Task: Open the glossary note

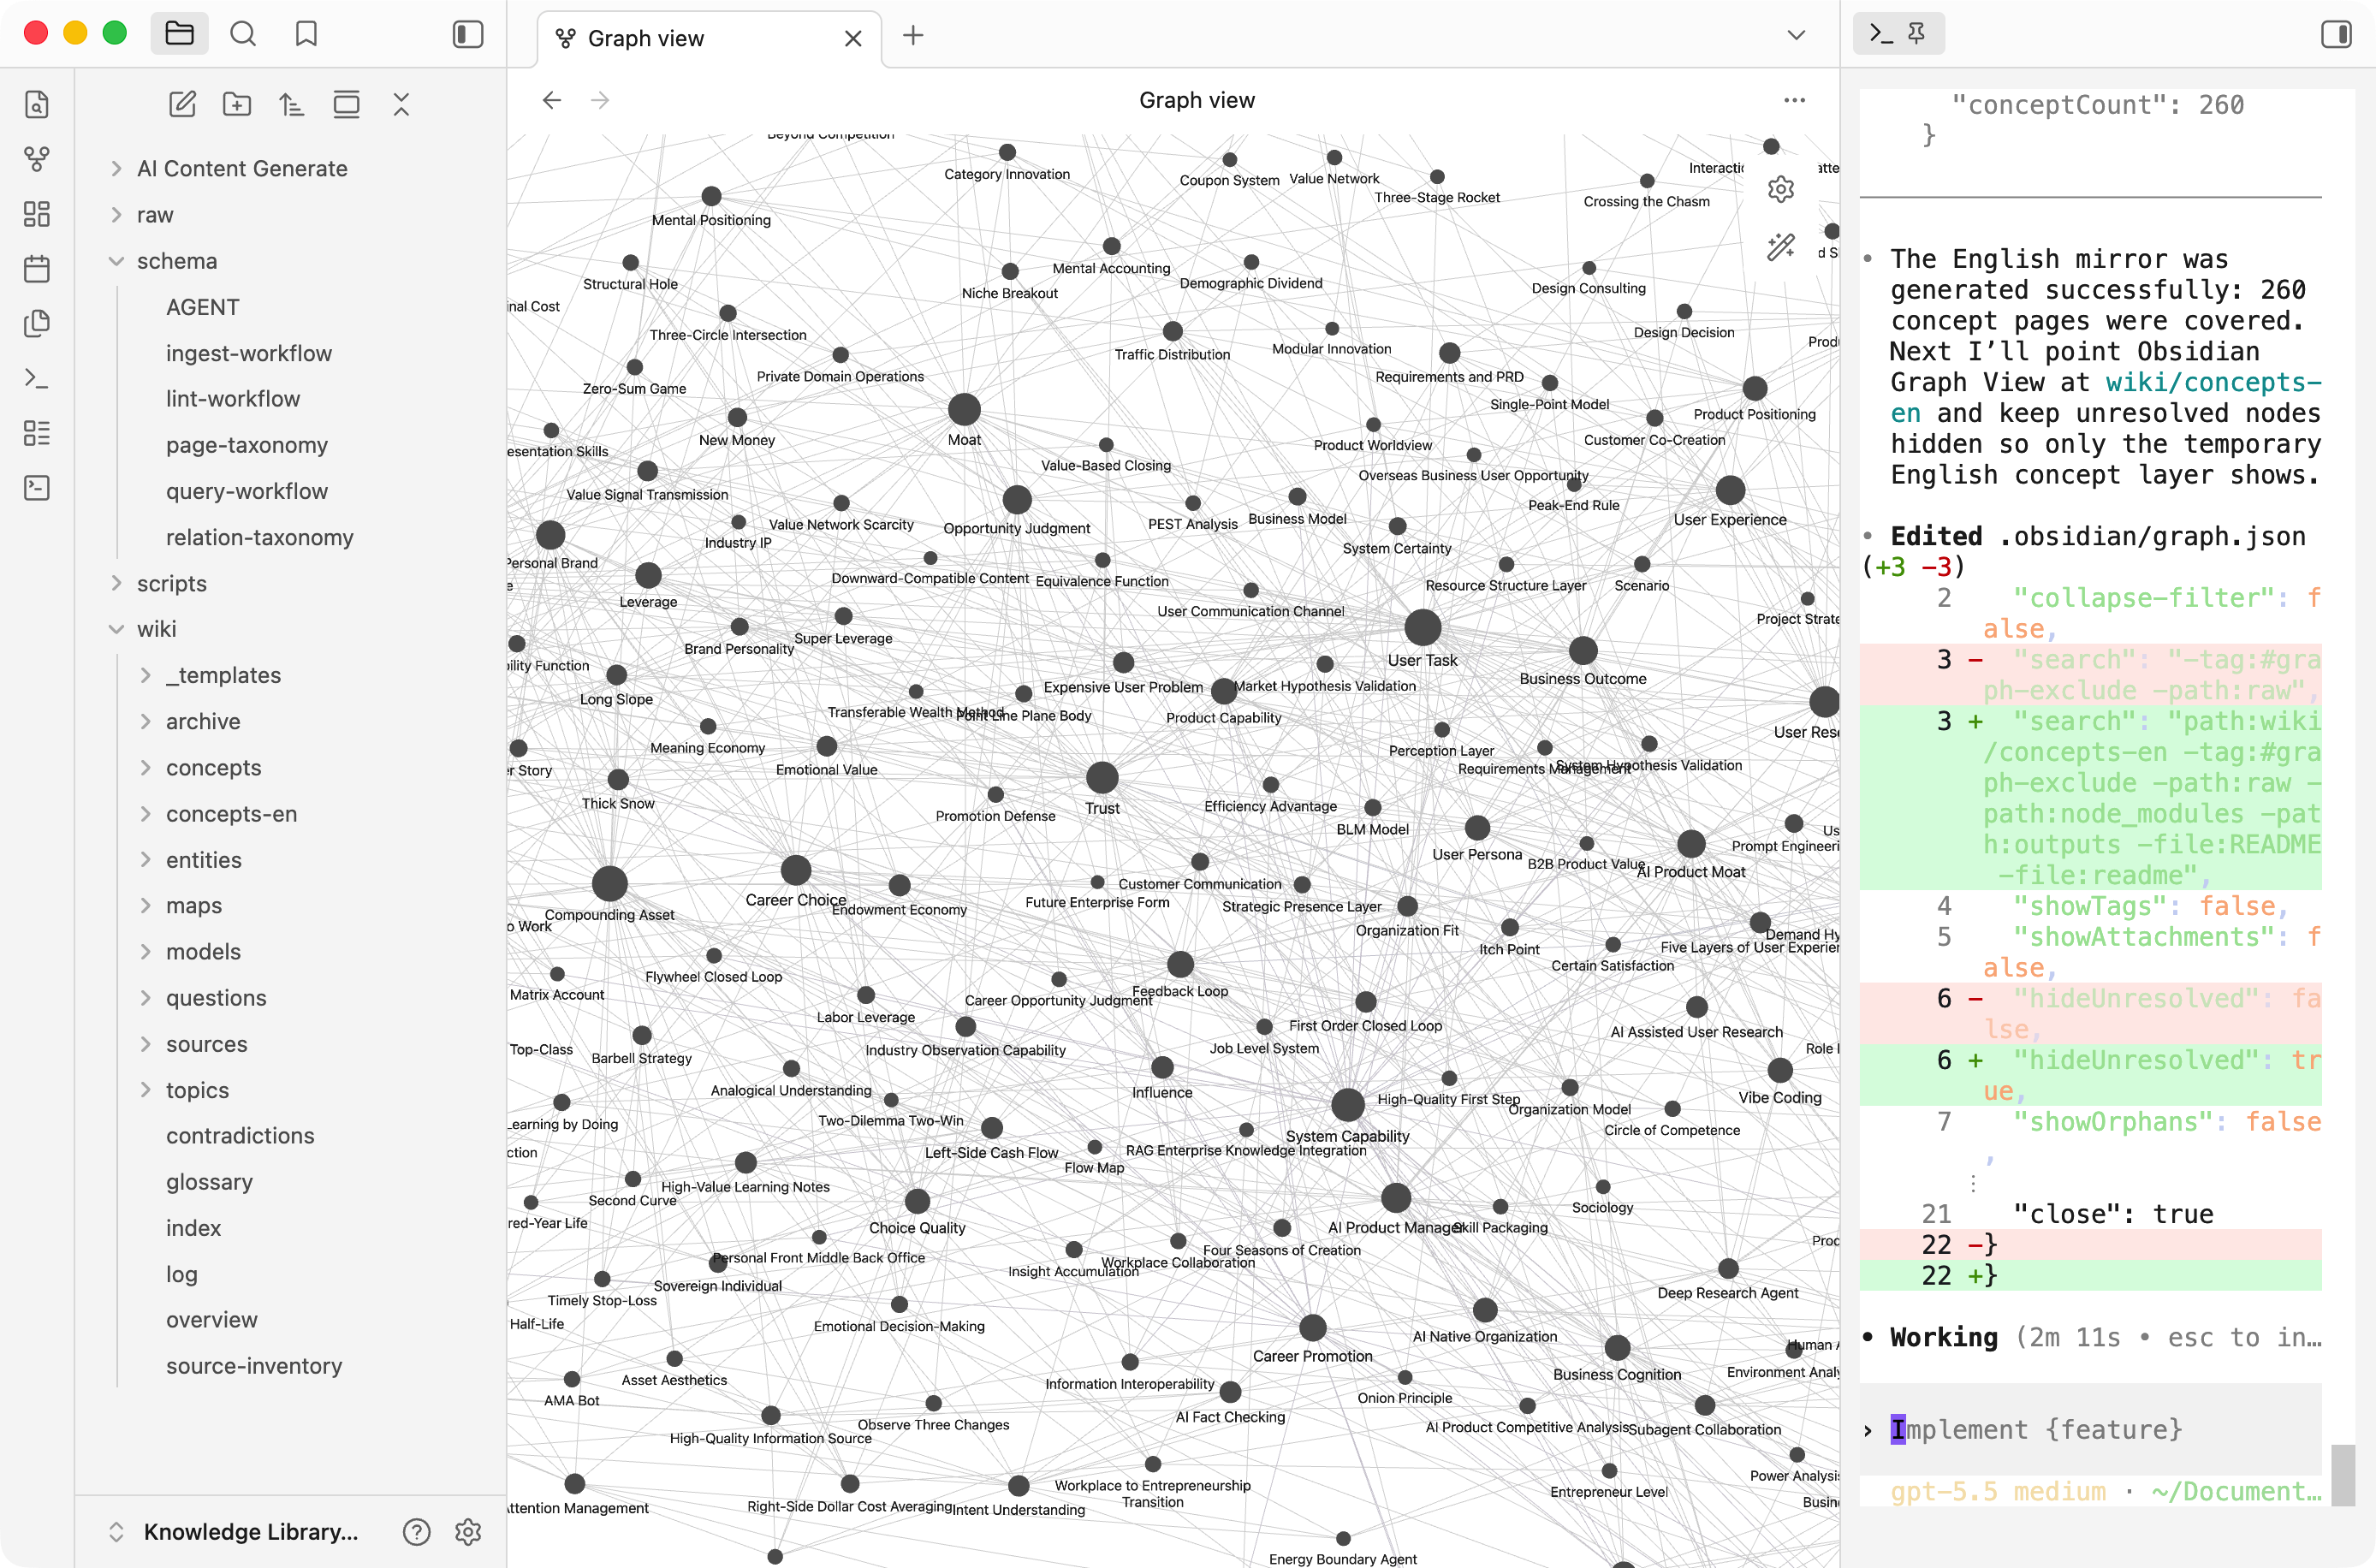Action: click(209, 1181)
